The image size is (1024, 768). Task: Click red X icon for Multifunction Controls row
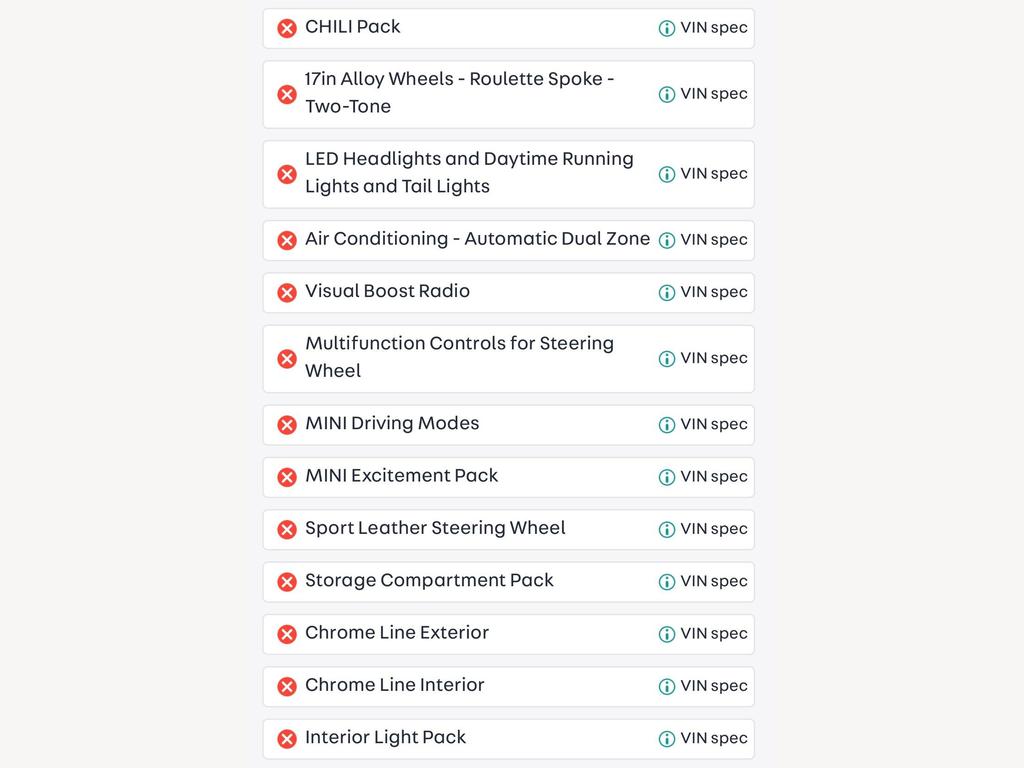pos(287,359)
